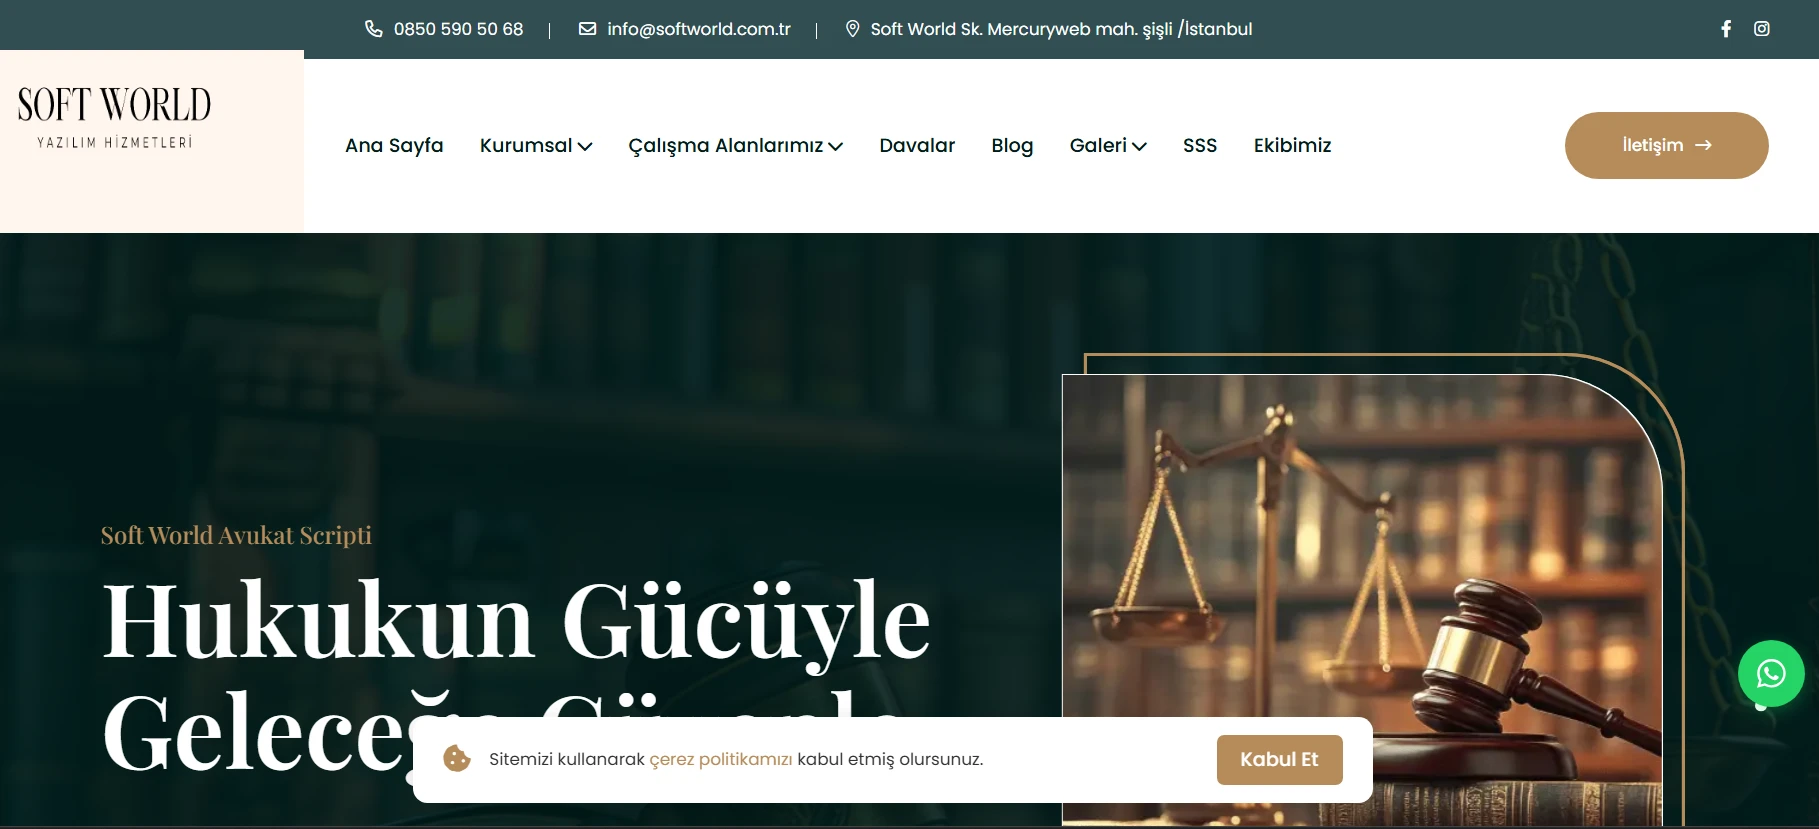This screenshot has height=829, width=1819.
Task: Open the Facebook icon in top bar
Action: pyautogui.click(x=1726, y=29)
